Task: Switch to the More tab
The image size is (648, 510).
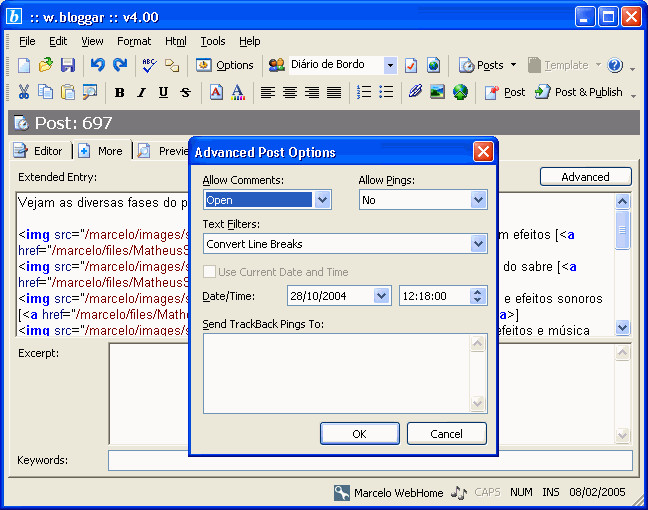Action: tap(101, 151)
